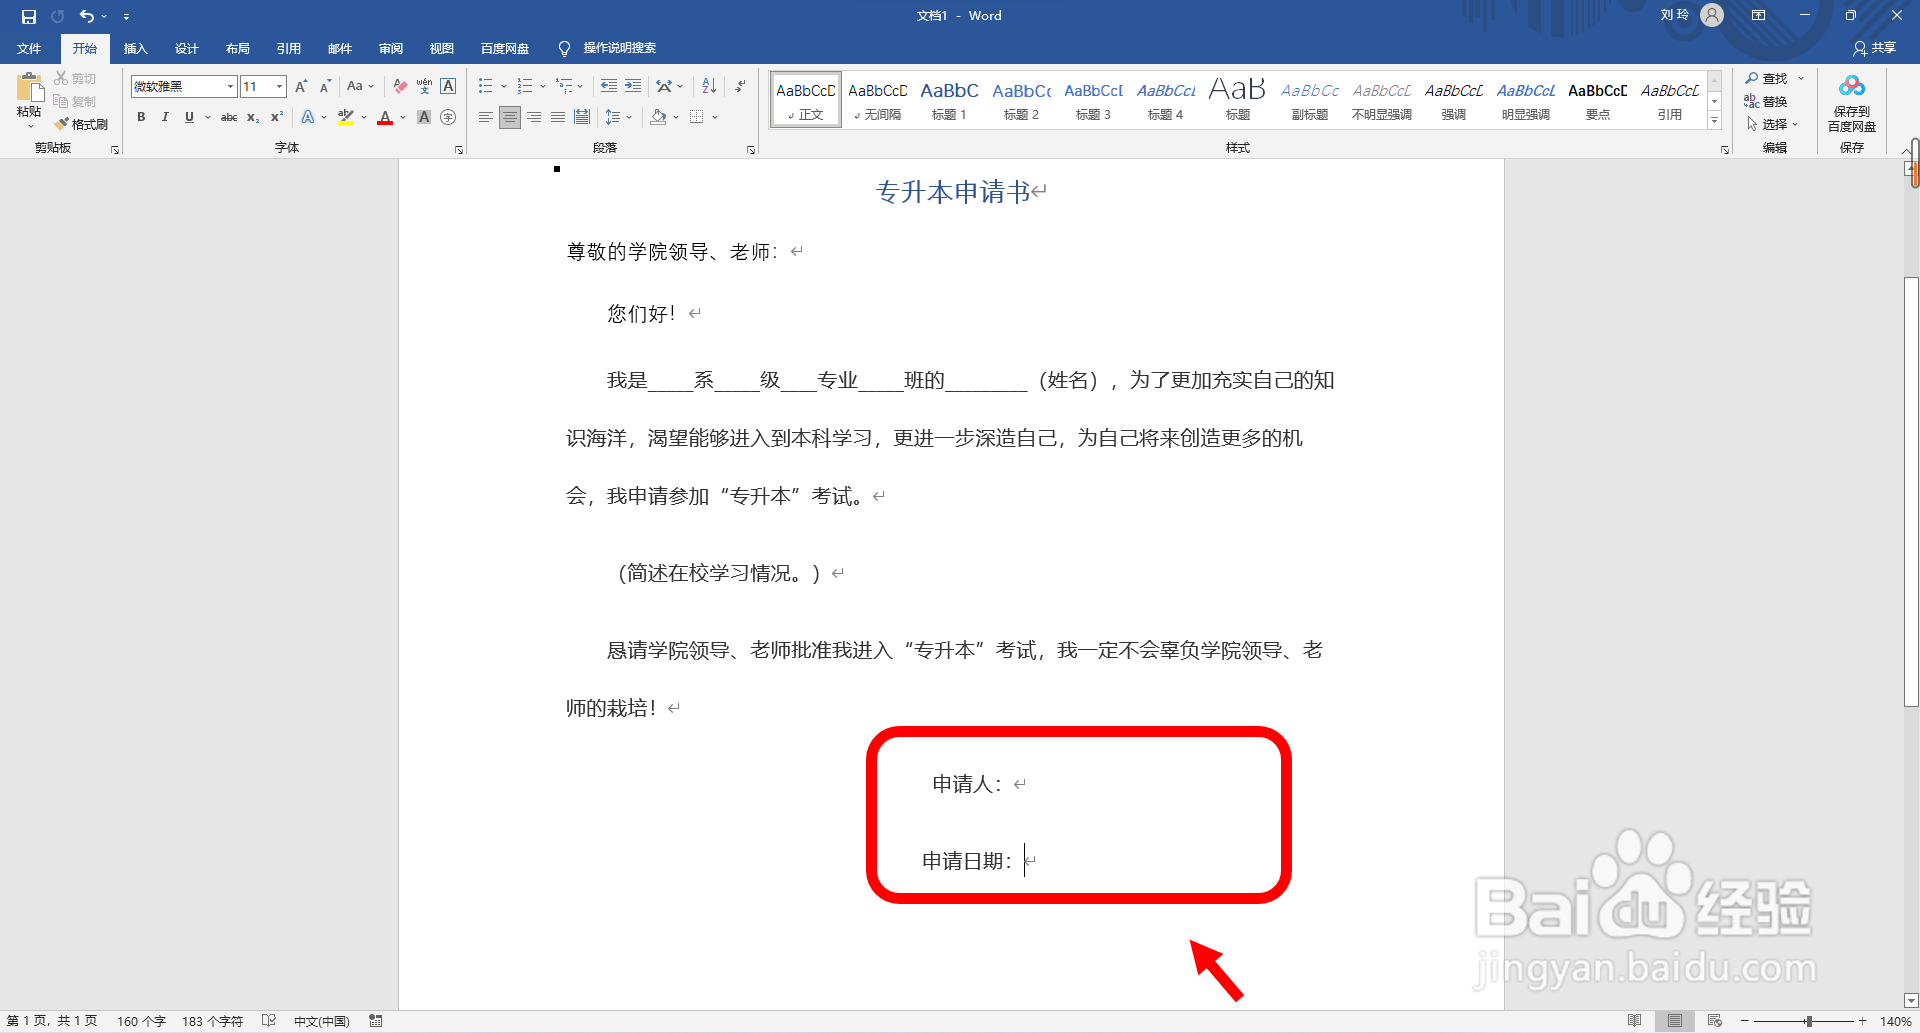Click the macro recording icon in status bar
The height and width of the screenshot is (1033, 1920).
(376, 1021)
